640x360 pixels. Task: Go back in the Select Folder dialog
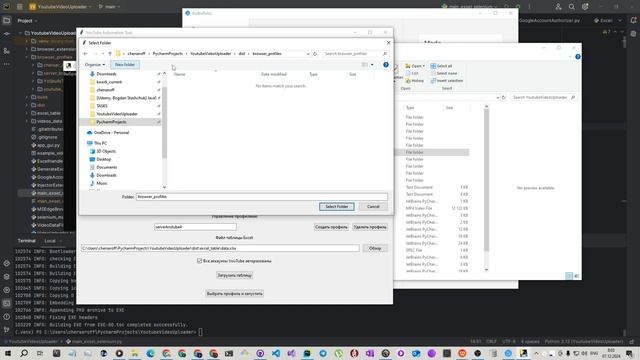point(85,54)
